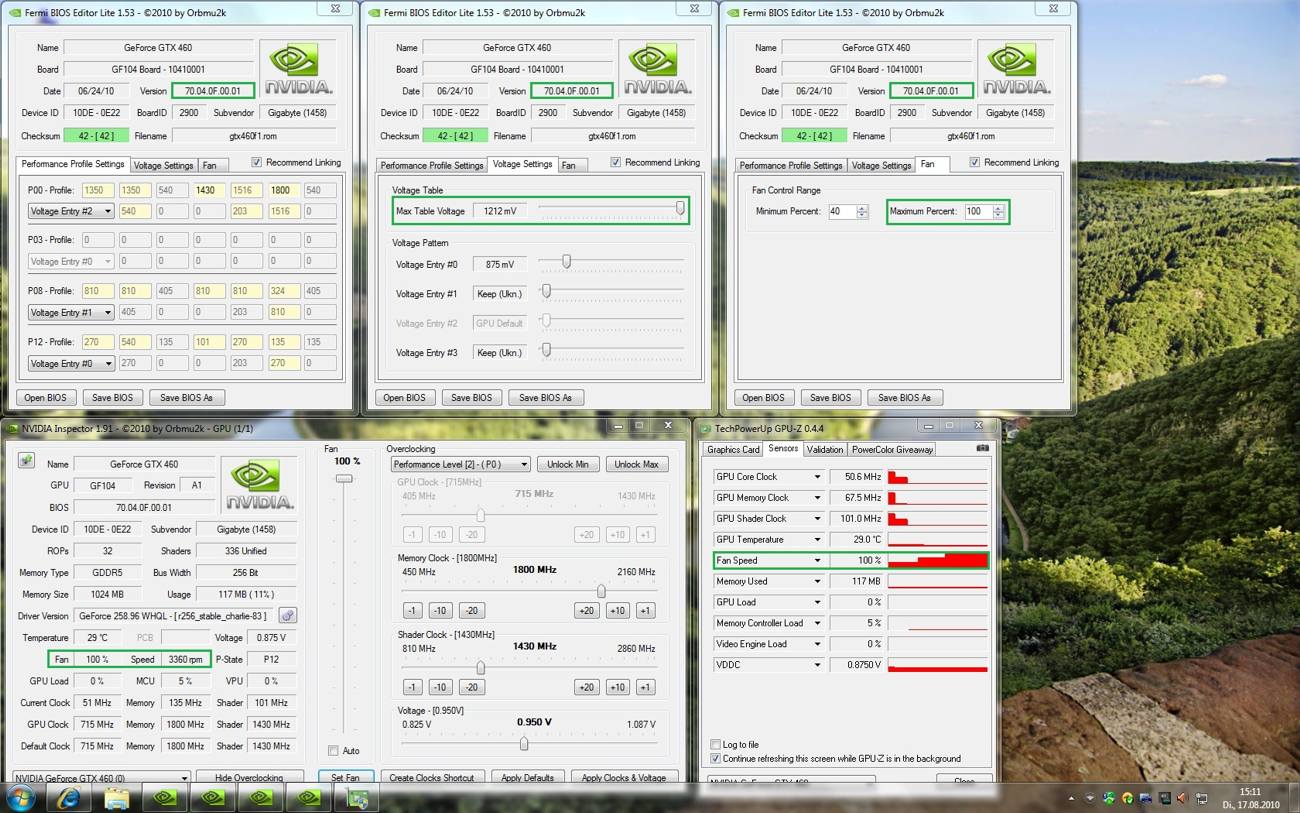Click Save BIOS As in right BIOS Editor window
The height and width of the screenshot is (813, 1300).
[905, 397]
